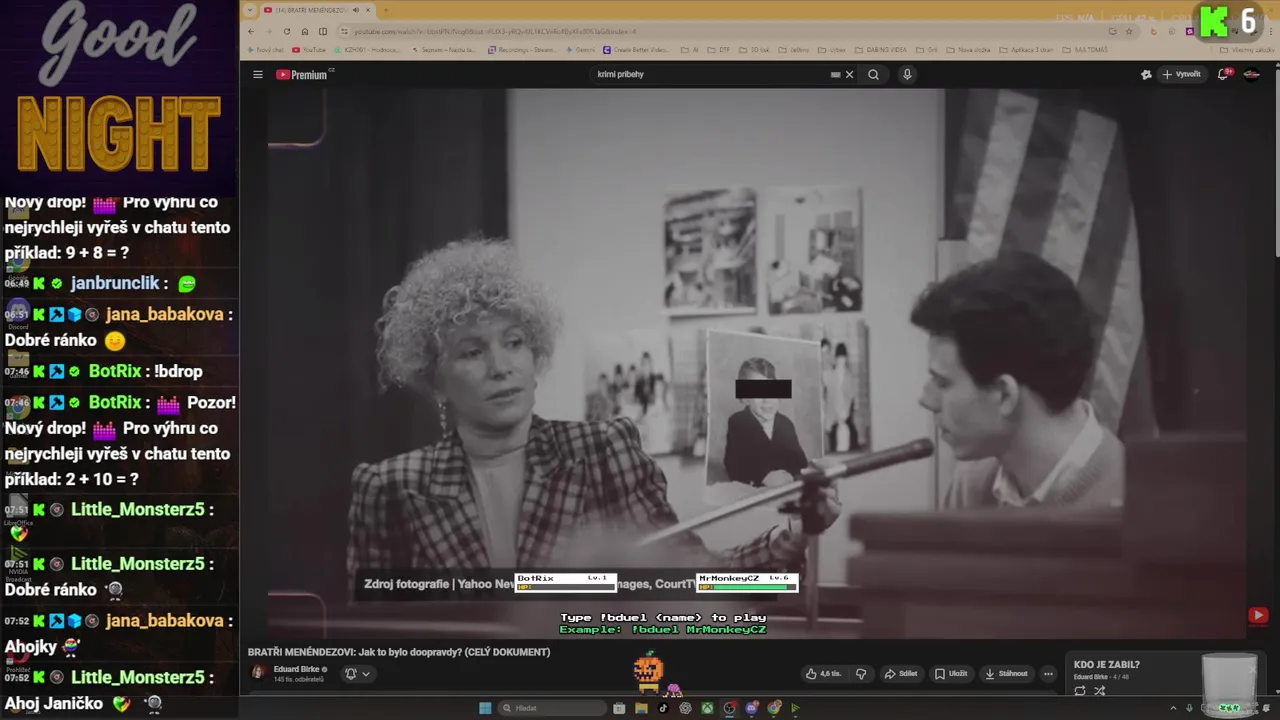
Task: Open the Eduard Birke channel name link
Action: point(296,669)
